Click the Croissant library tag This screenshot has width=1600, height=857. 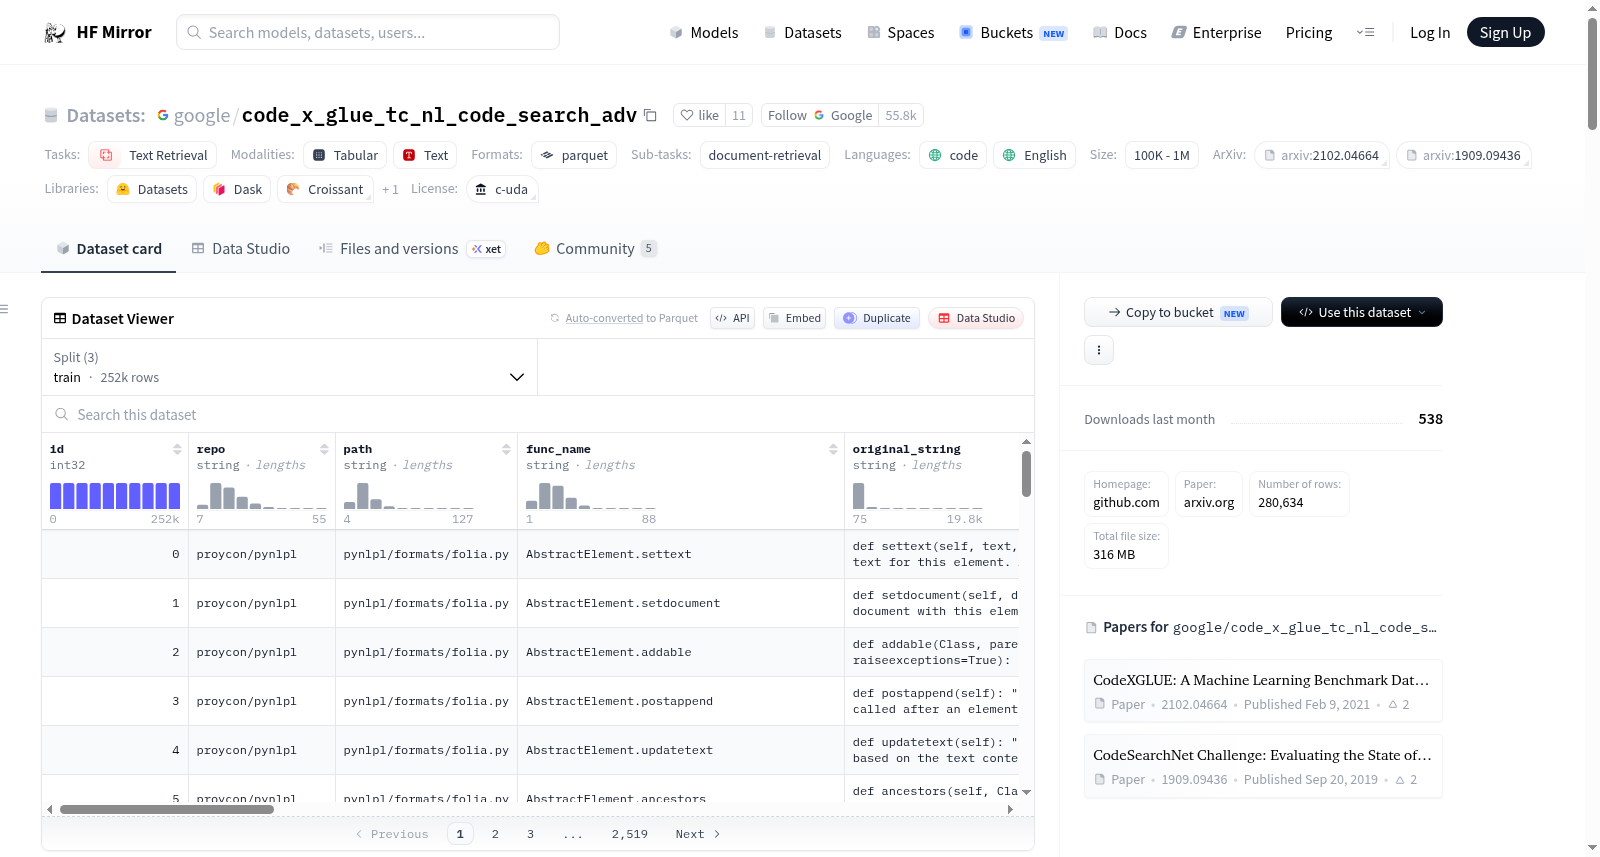[x=325, y=189]
